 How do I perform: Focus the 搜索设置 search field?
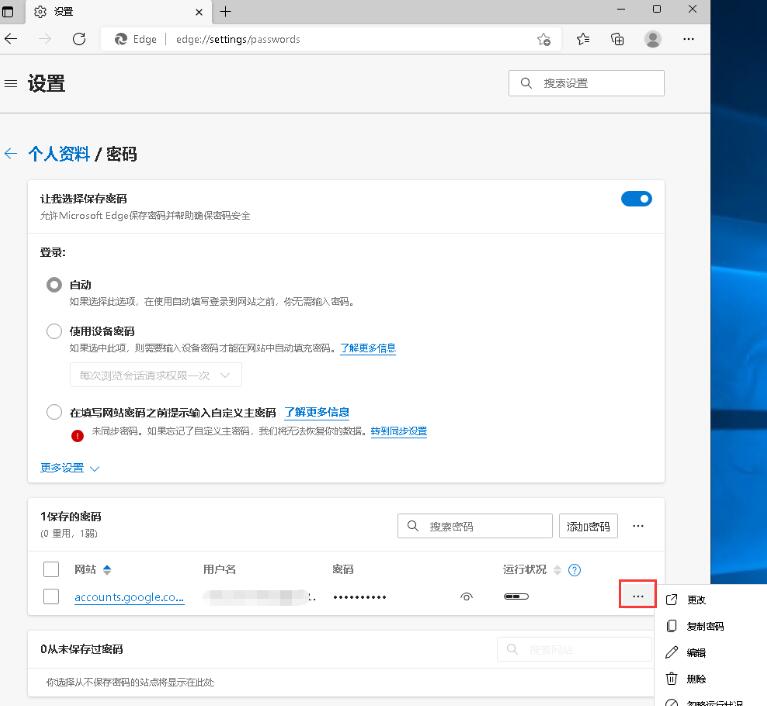tap(586, 83)
